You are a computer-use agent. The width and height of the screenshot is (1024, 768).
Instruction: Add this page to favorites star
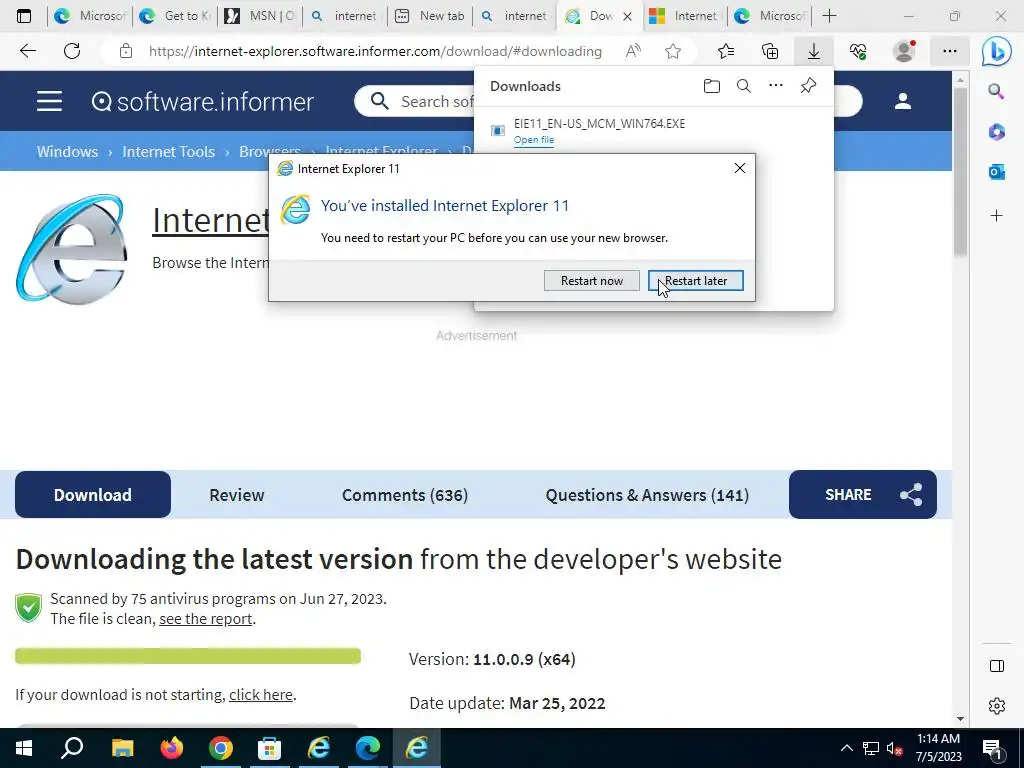point(673,51)
